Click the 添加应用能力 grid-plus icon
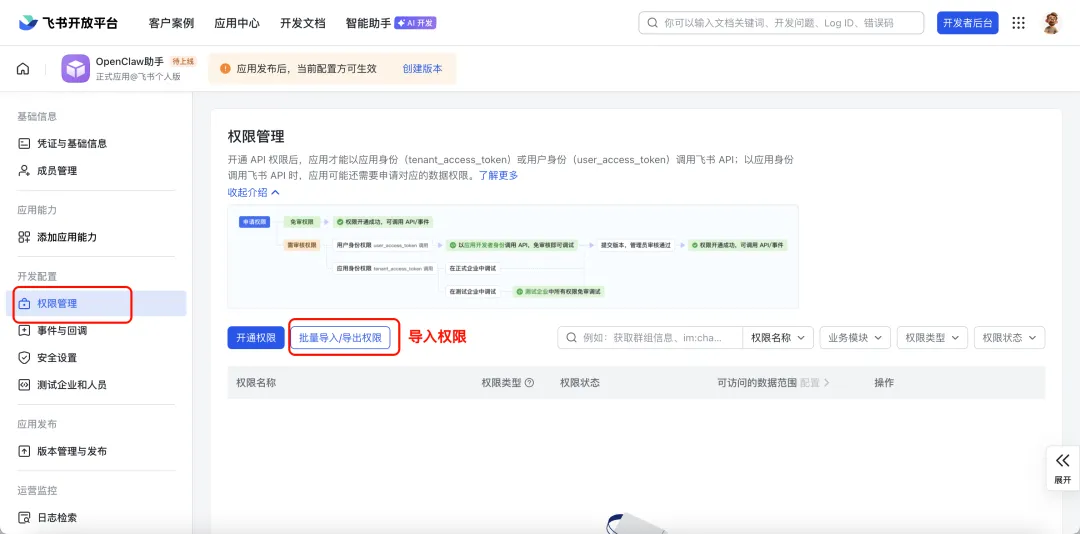1080x534 pixels. point(24,237)
